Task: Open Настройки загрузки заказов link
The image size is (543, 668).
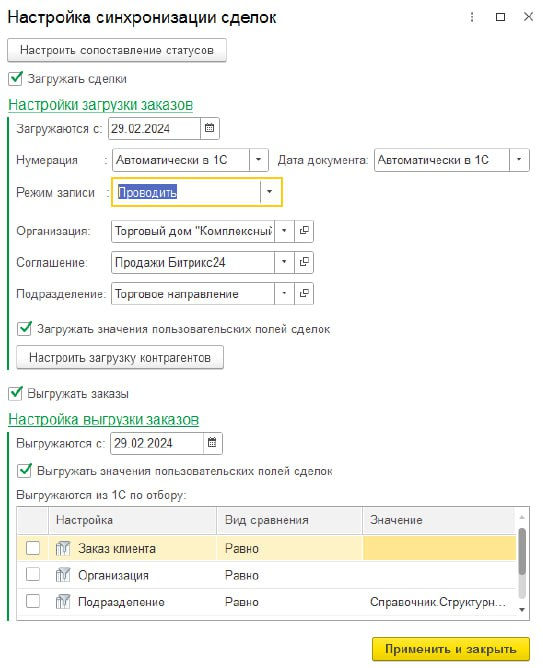Action: (101, 105)
